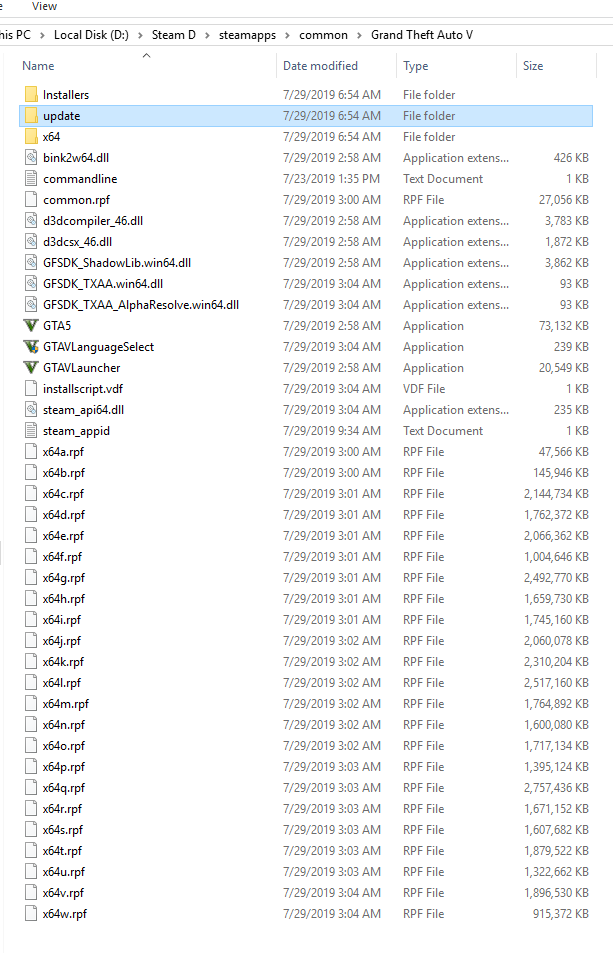Screen dimensions: 613x953
Task: Expand chevron after Local Disk (D:) breadcrumb
Action: pyautogui.click(x=140, y=35)
